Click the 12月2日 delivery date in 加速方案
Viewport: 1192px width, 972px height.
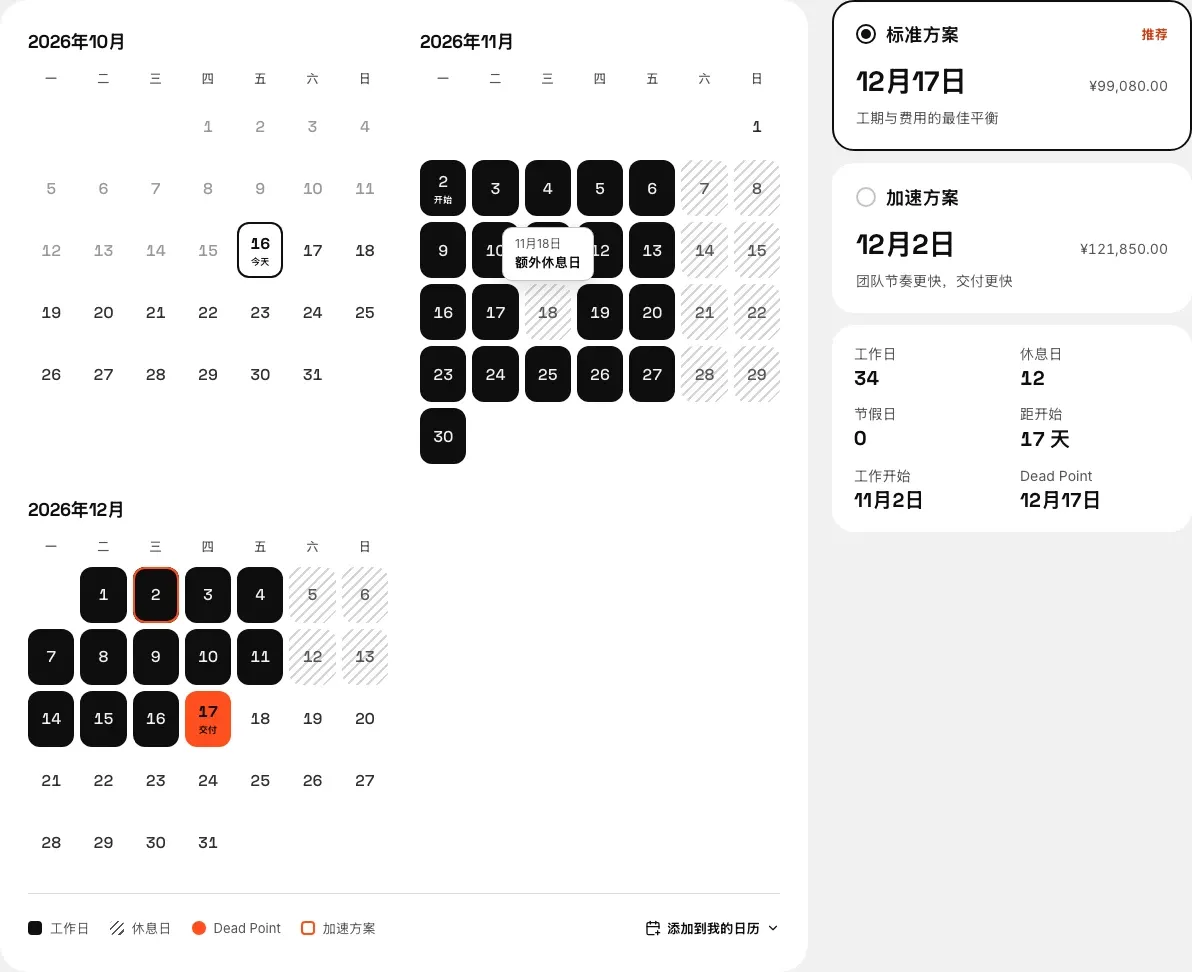905,245
